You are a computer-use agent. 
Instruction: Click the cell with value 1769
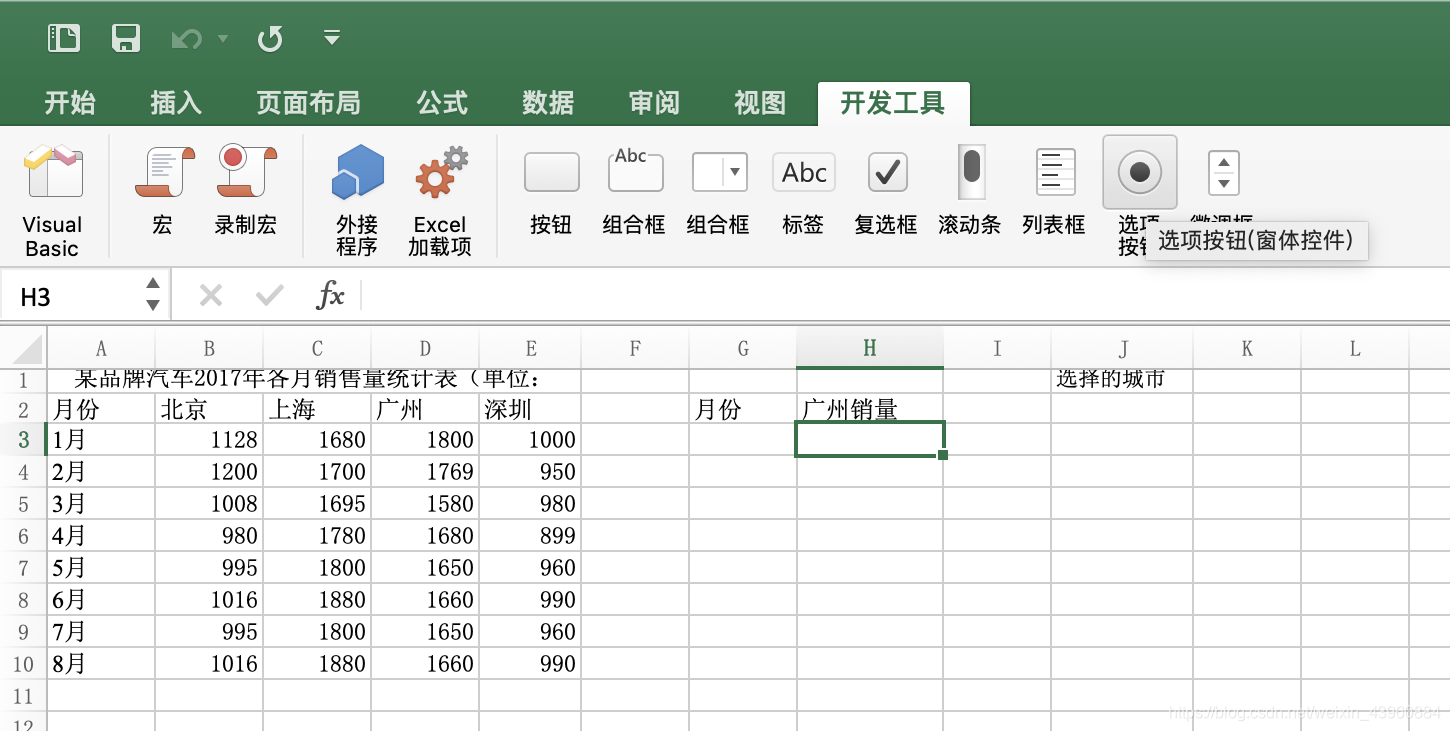click(425, 472)
